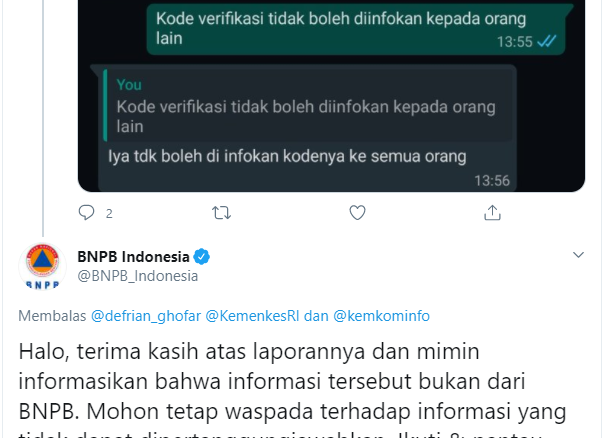Open BNPB Indonesia display name

click(x=133, y=257)
